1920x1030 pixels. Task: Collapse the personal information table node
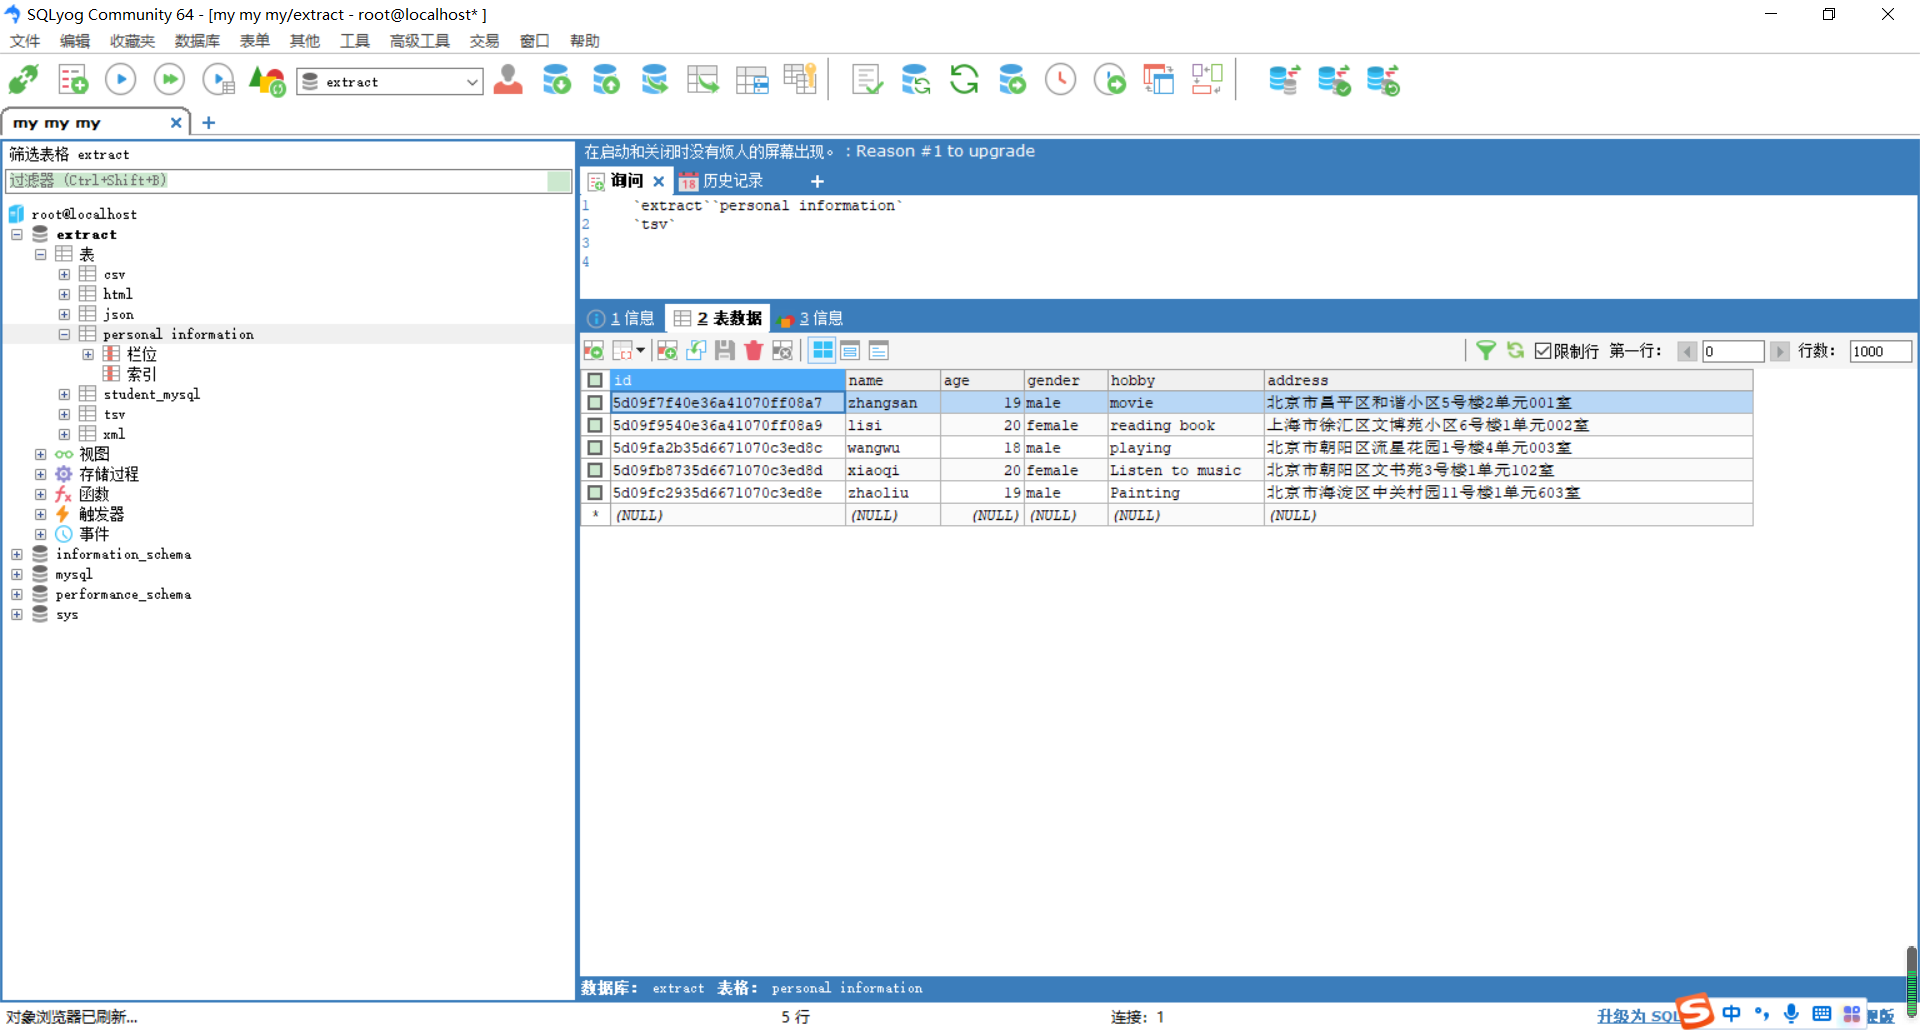(x=64, y=334)
